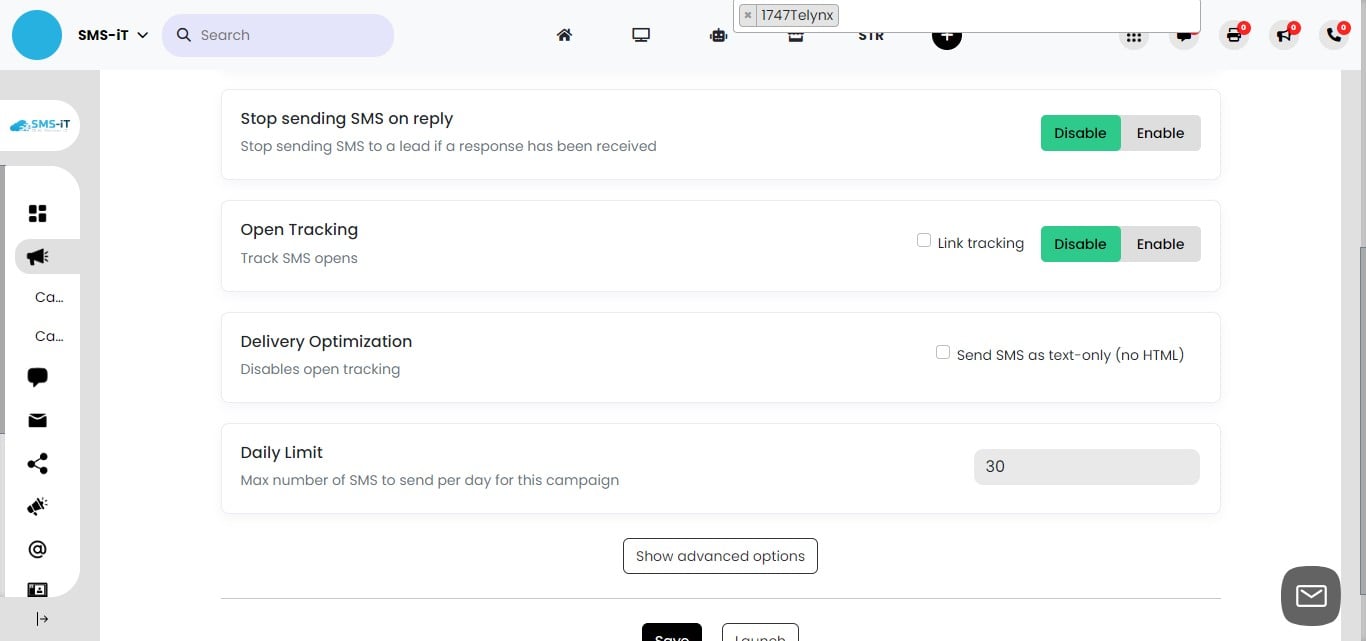Open the Home icon in top toolbar
The width and height of the screenshot is (1366, 641).
point(564,35)
